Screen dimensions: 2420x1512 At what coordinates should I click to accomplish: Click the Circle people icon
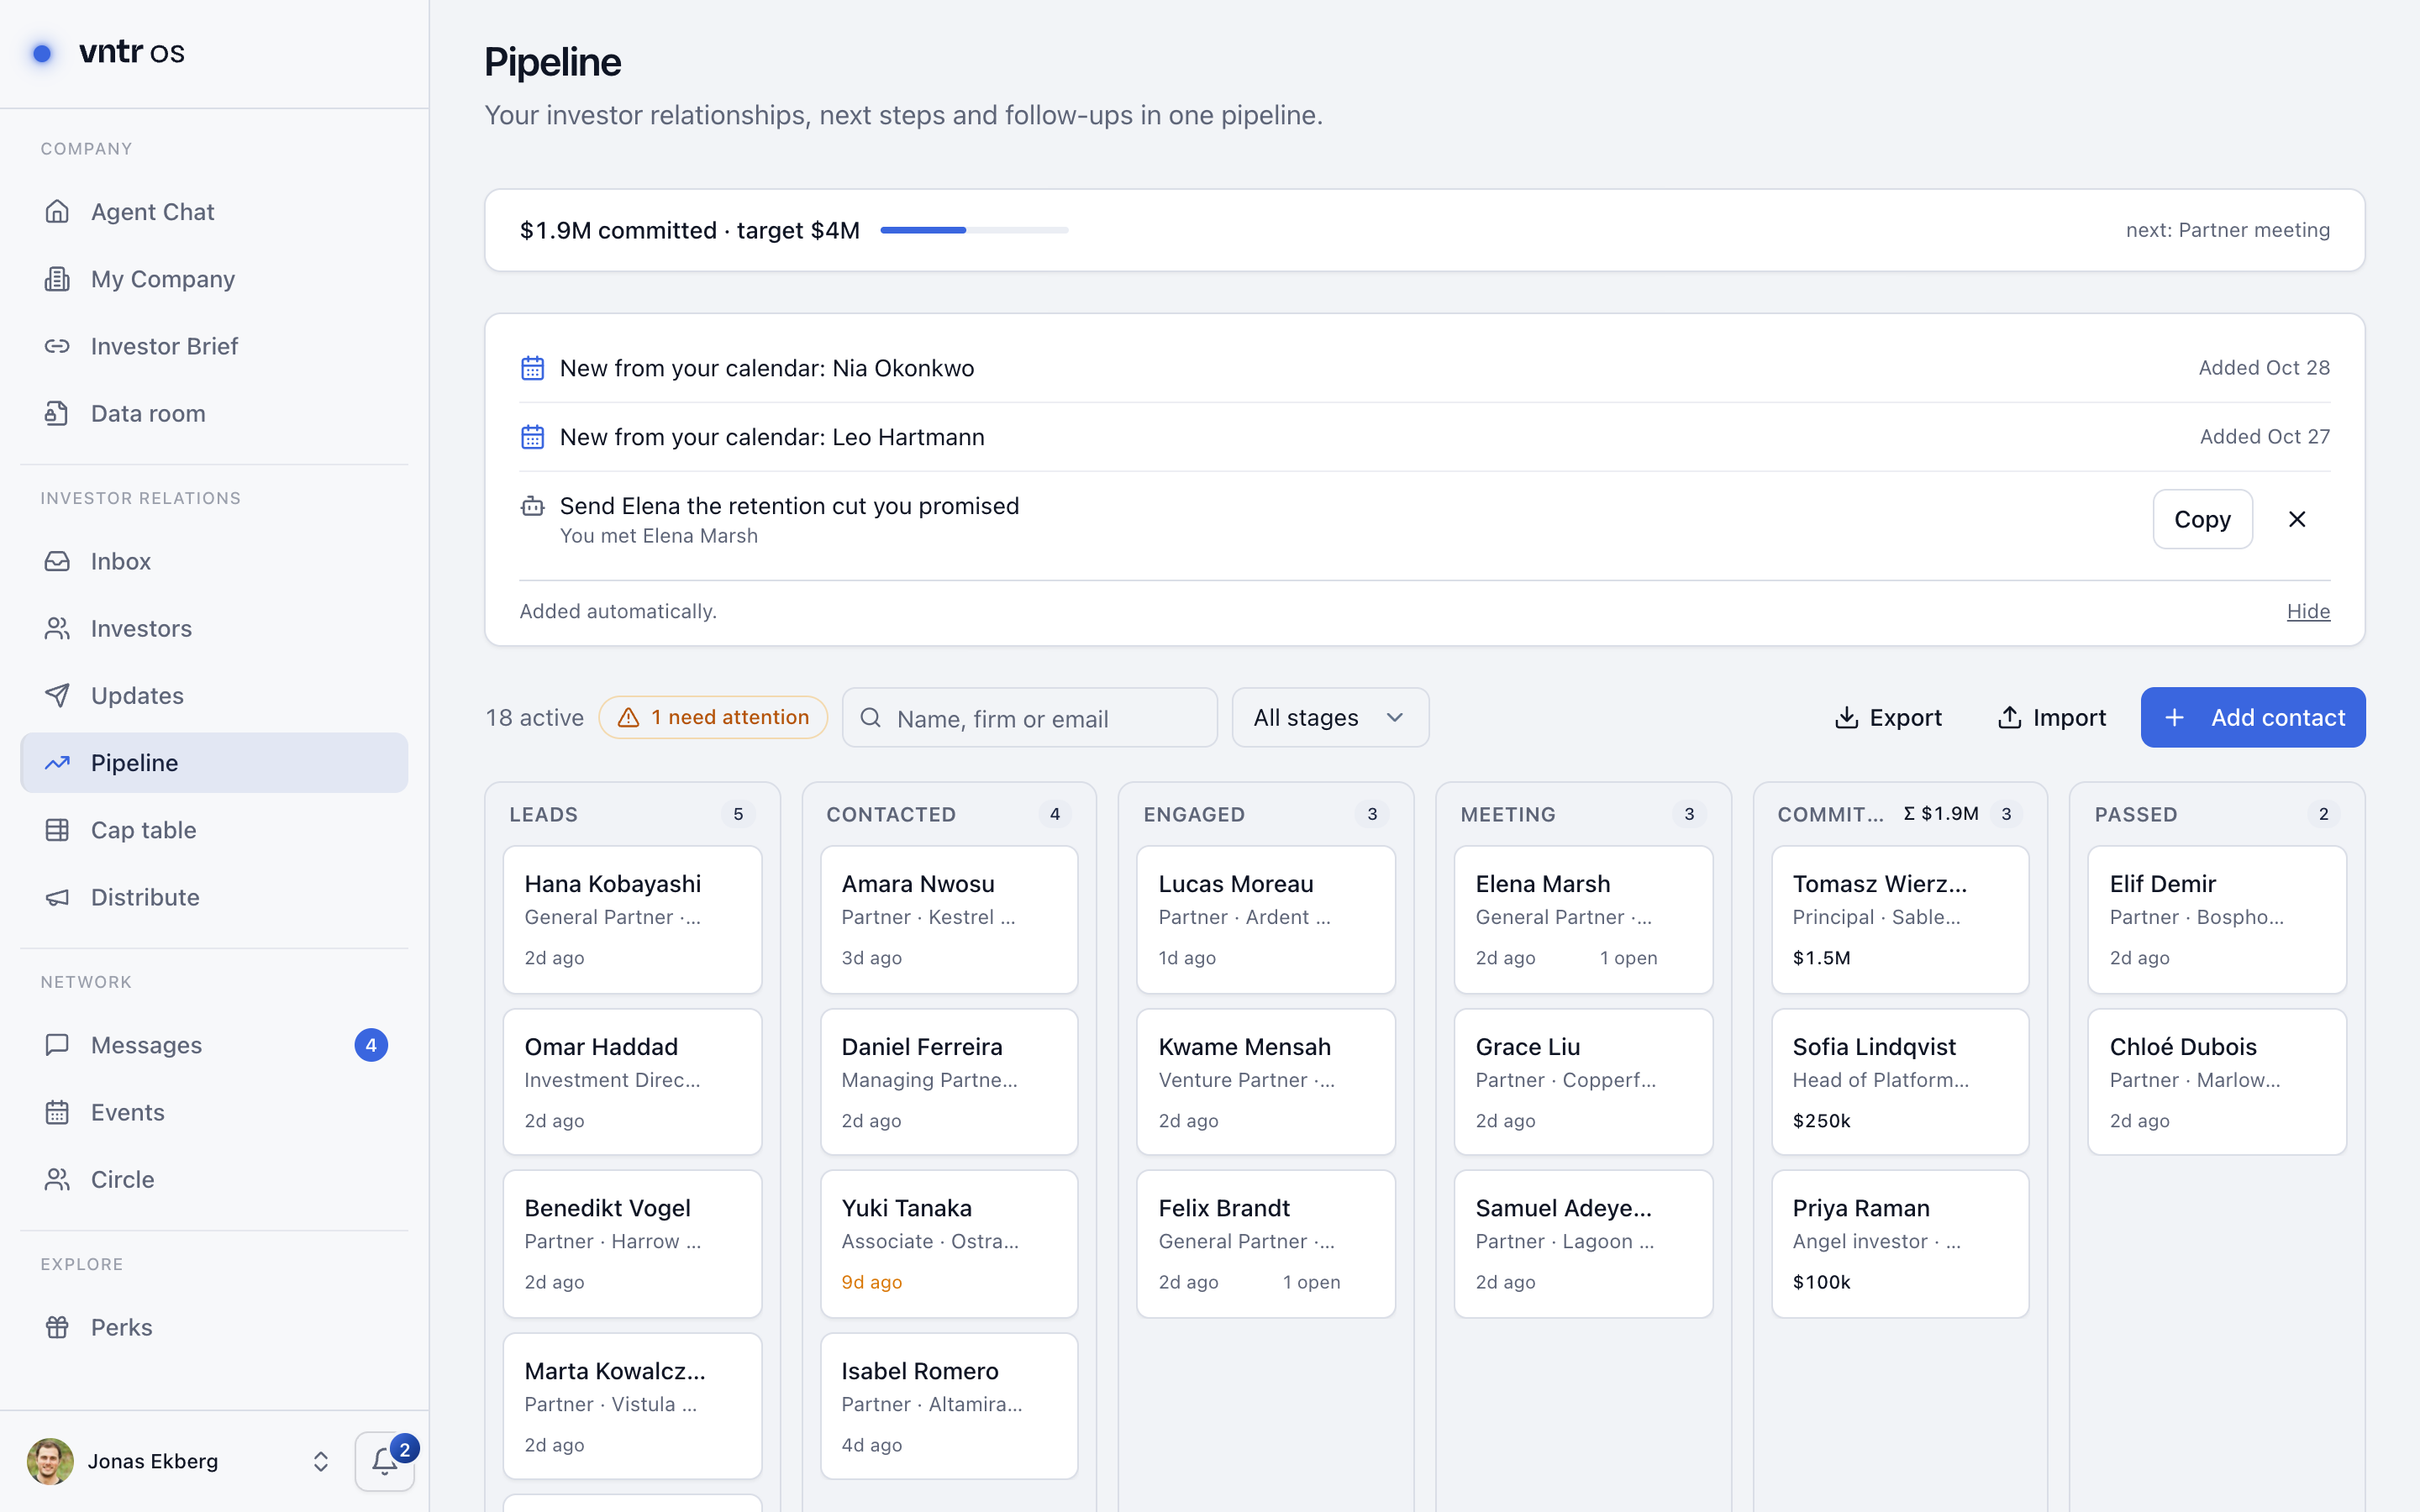click(57, 1179)
